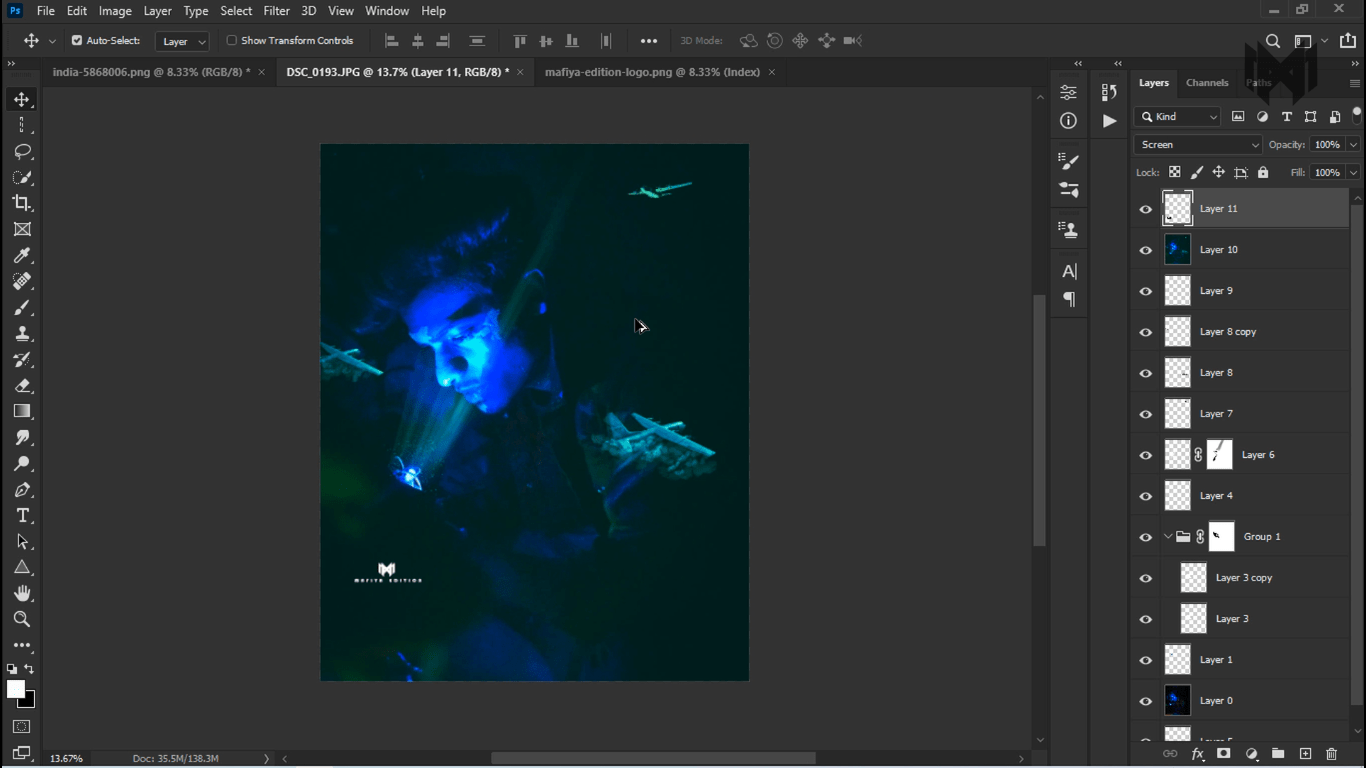Viewport: 1366px width, 768px height.
Task: Click the foreground color swatch
Action: (15, 689)
